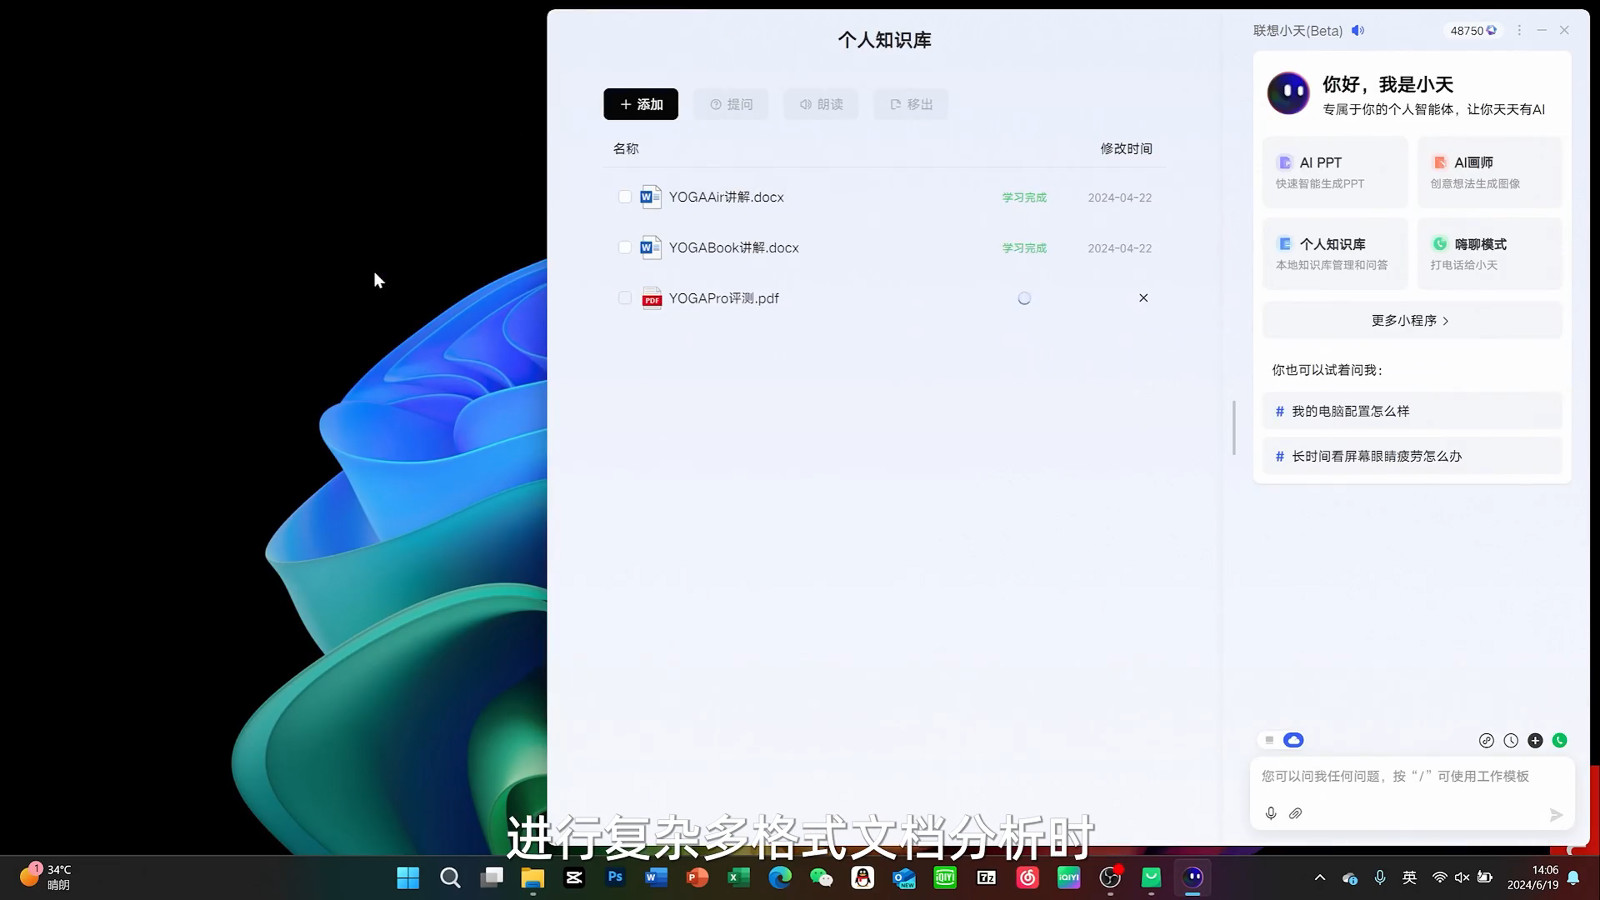Open the 嗨聊模式 voice chat card

pos(1489,254)
